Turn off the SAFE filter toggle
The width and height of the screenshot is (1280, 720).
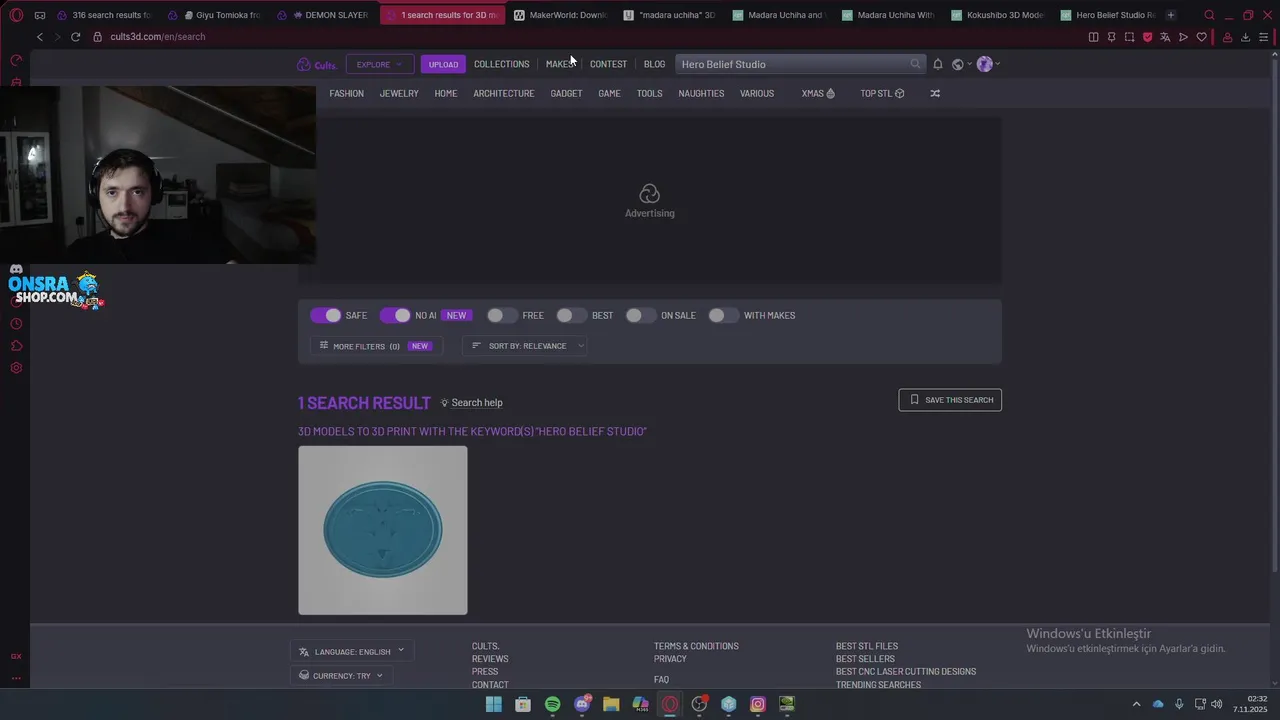(326, 315)
